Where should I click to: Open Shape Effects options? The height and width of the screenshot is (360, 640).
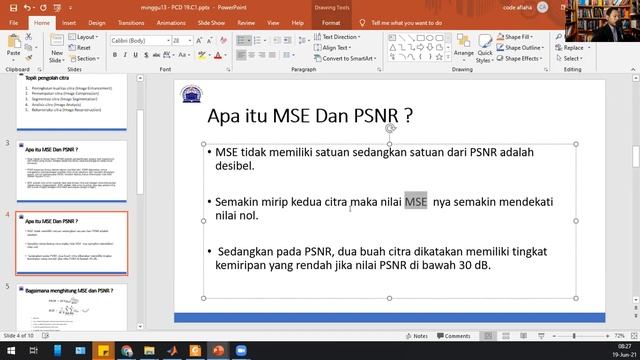(520, 58)
